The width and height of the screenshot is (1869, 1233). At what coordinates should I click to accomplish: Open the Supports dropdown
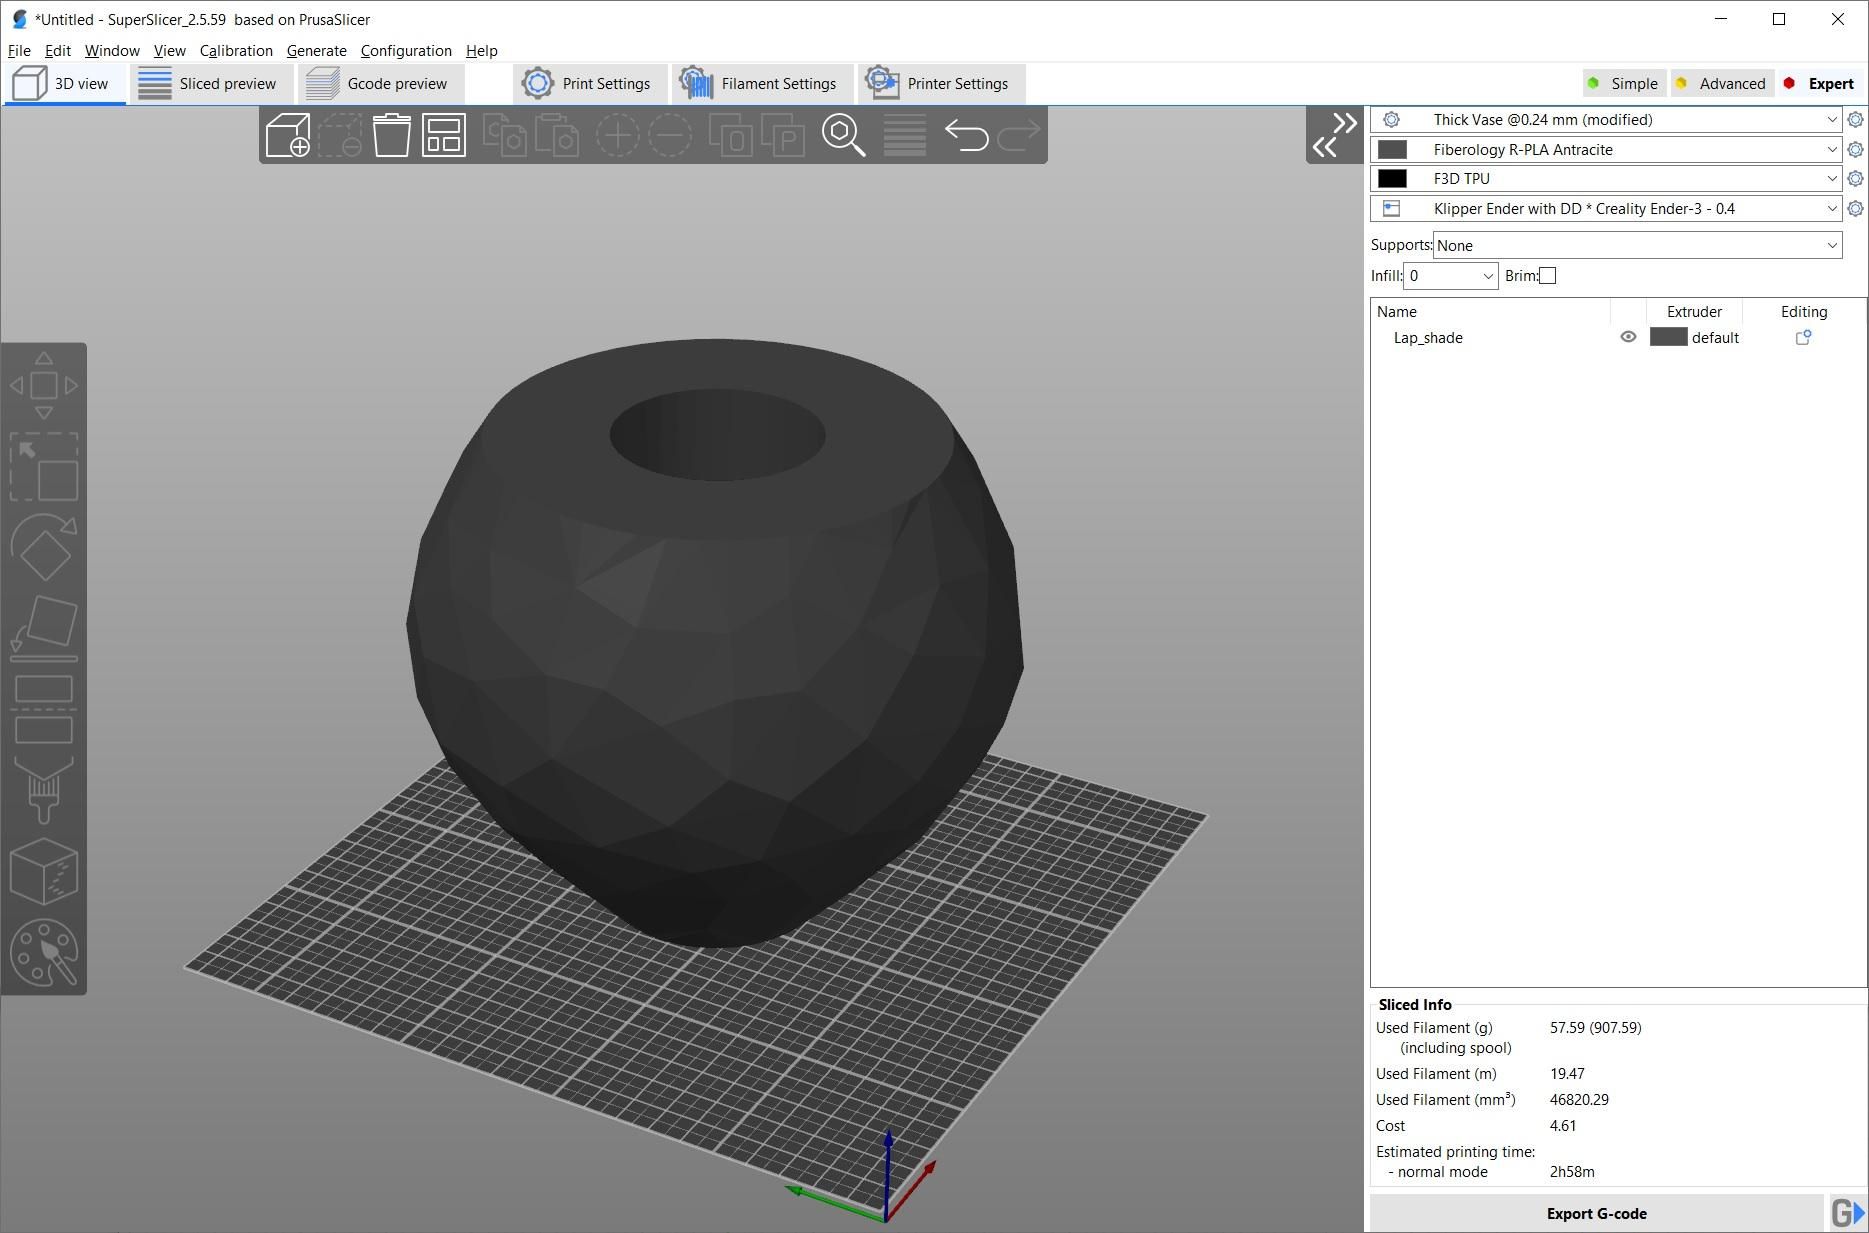pyautogui.click(x=1636, y=245)
